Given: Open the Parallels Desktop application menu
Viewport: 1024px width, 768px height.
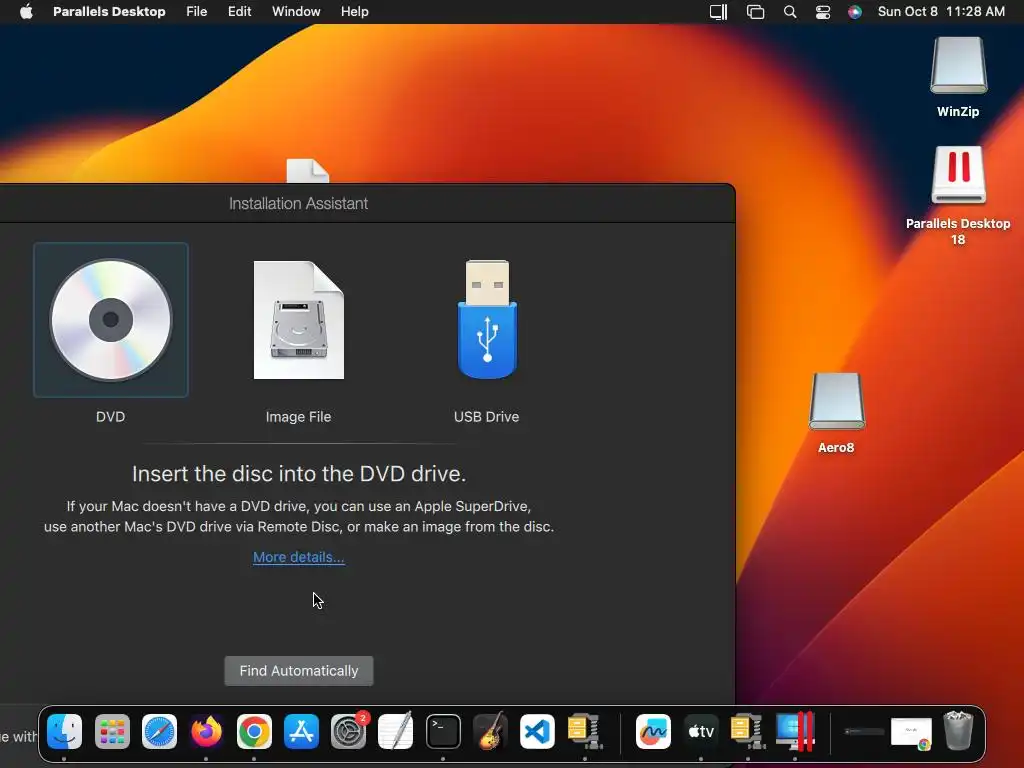Looking at the screenshot, I should tap(109, 12).
